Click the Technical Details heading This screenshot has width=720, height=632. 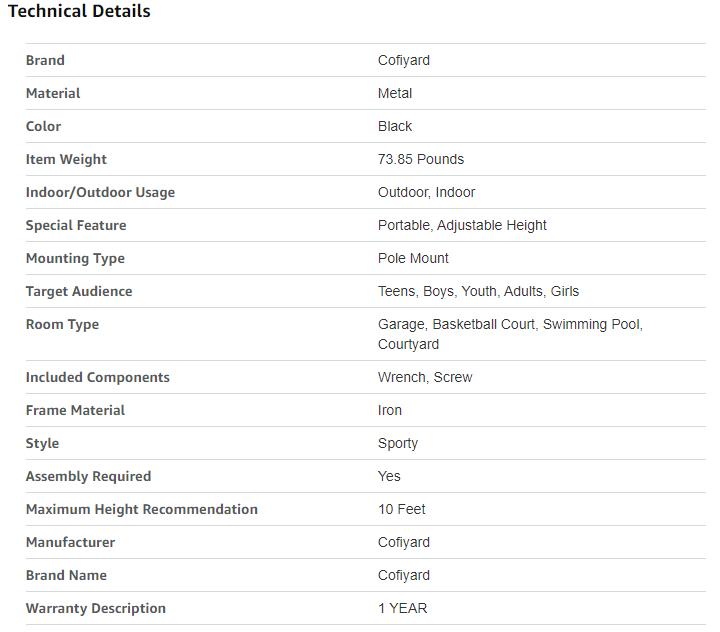(79, 11)
